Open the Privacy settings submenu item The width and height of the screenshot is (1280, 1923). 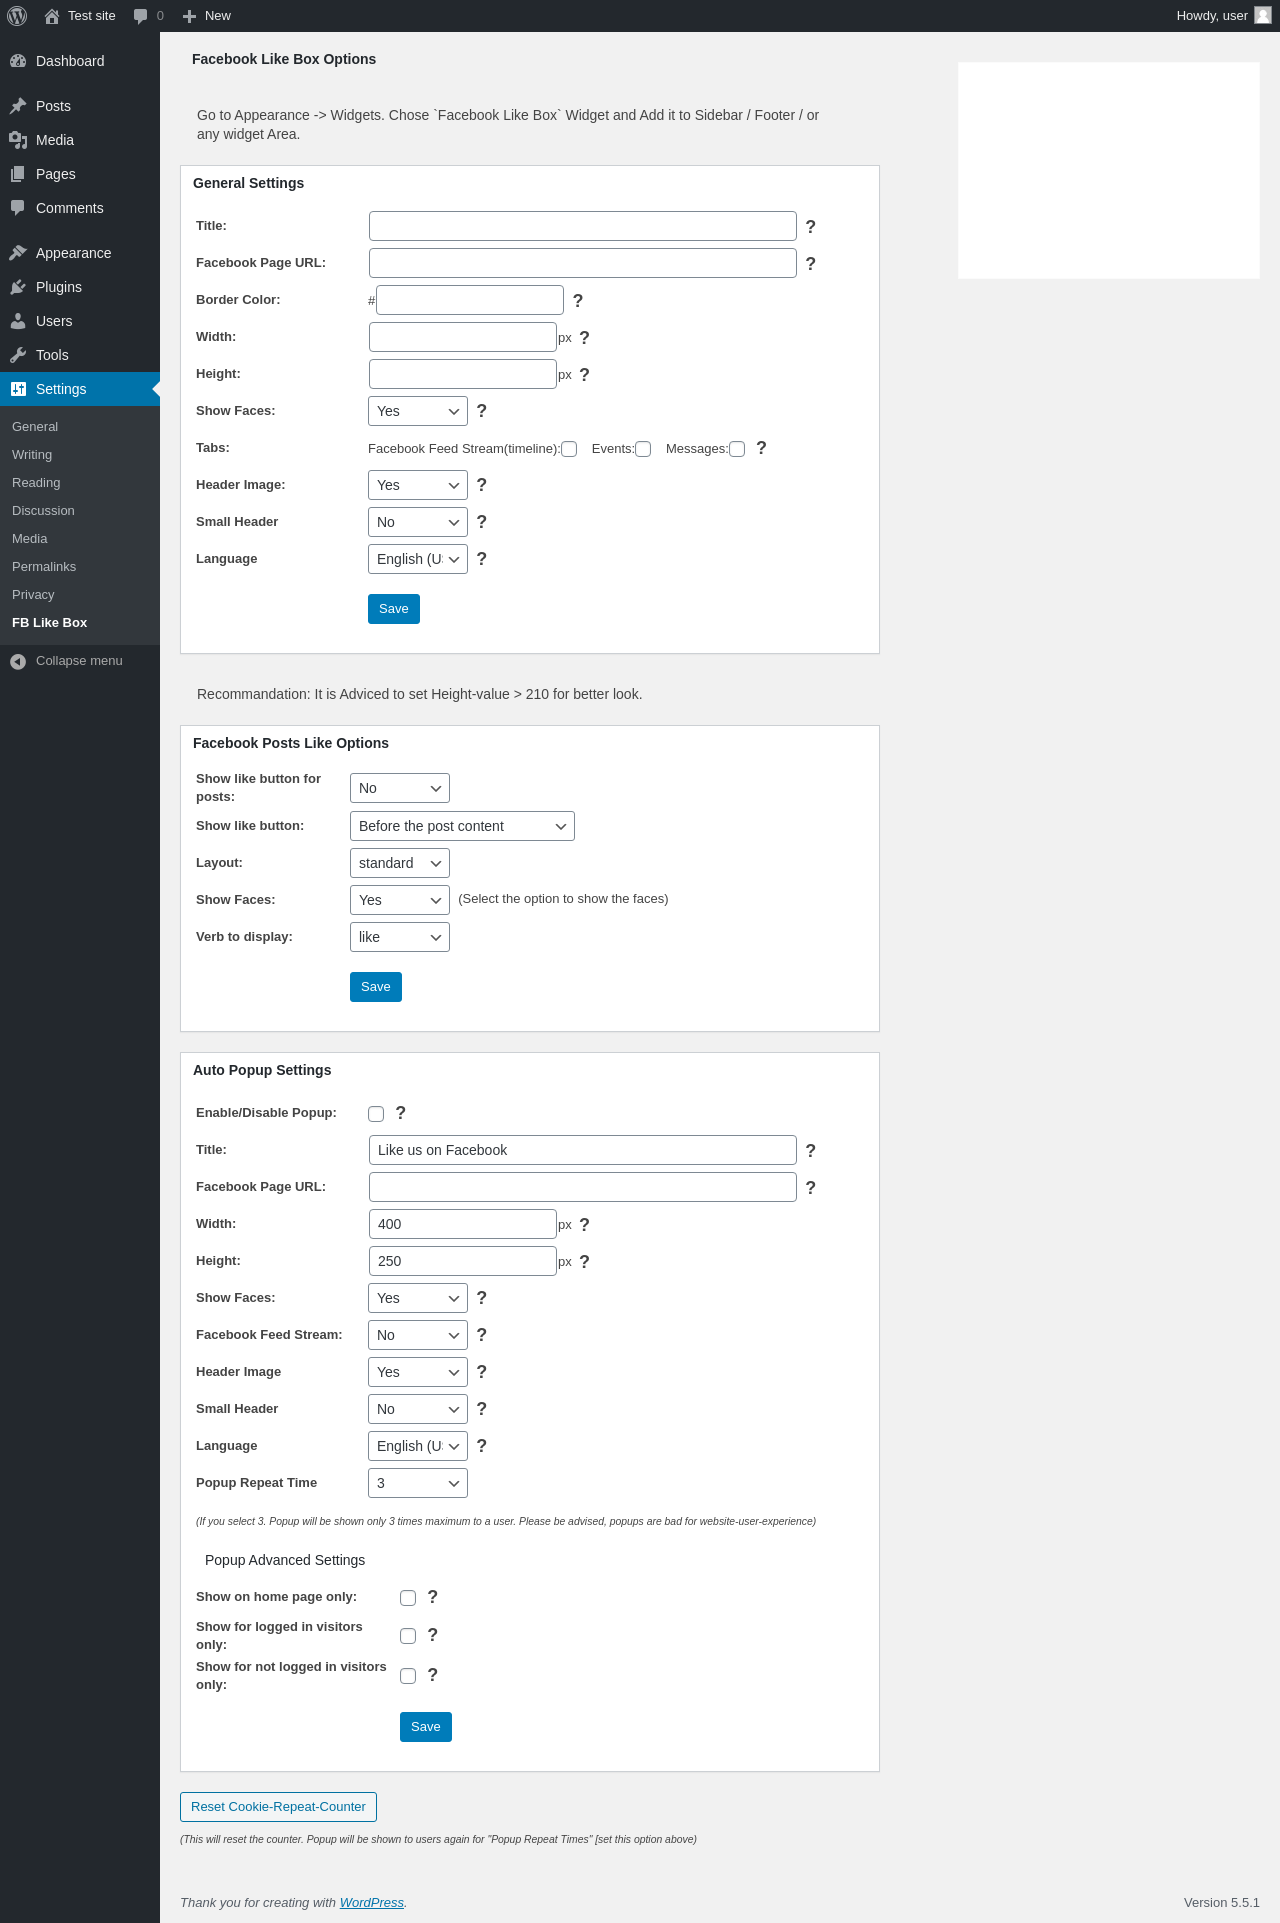[x=33, y=595]
